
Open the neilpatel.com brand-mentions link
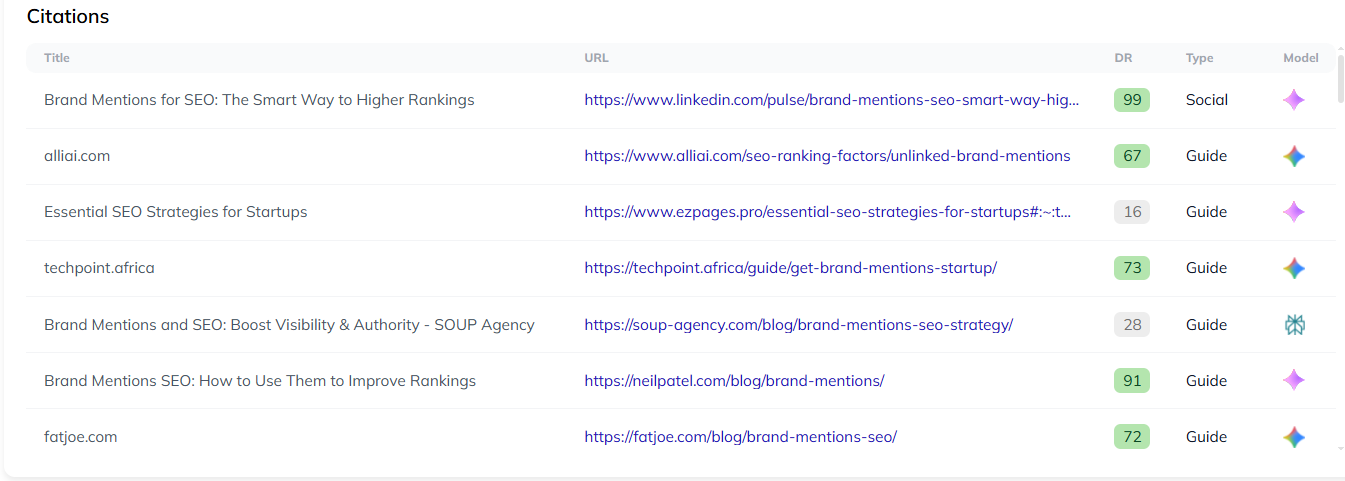[734, 381]
